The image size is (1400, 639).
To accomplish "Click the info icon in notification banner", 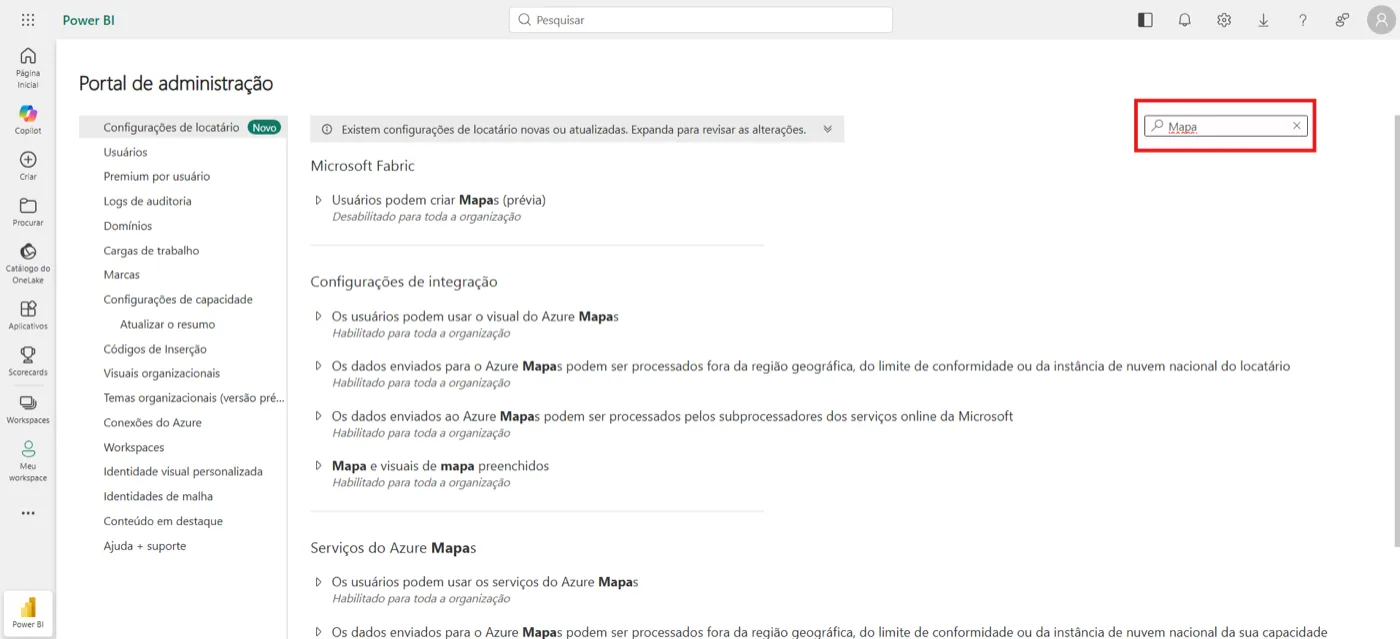I will point(327,129).
